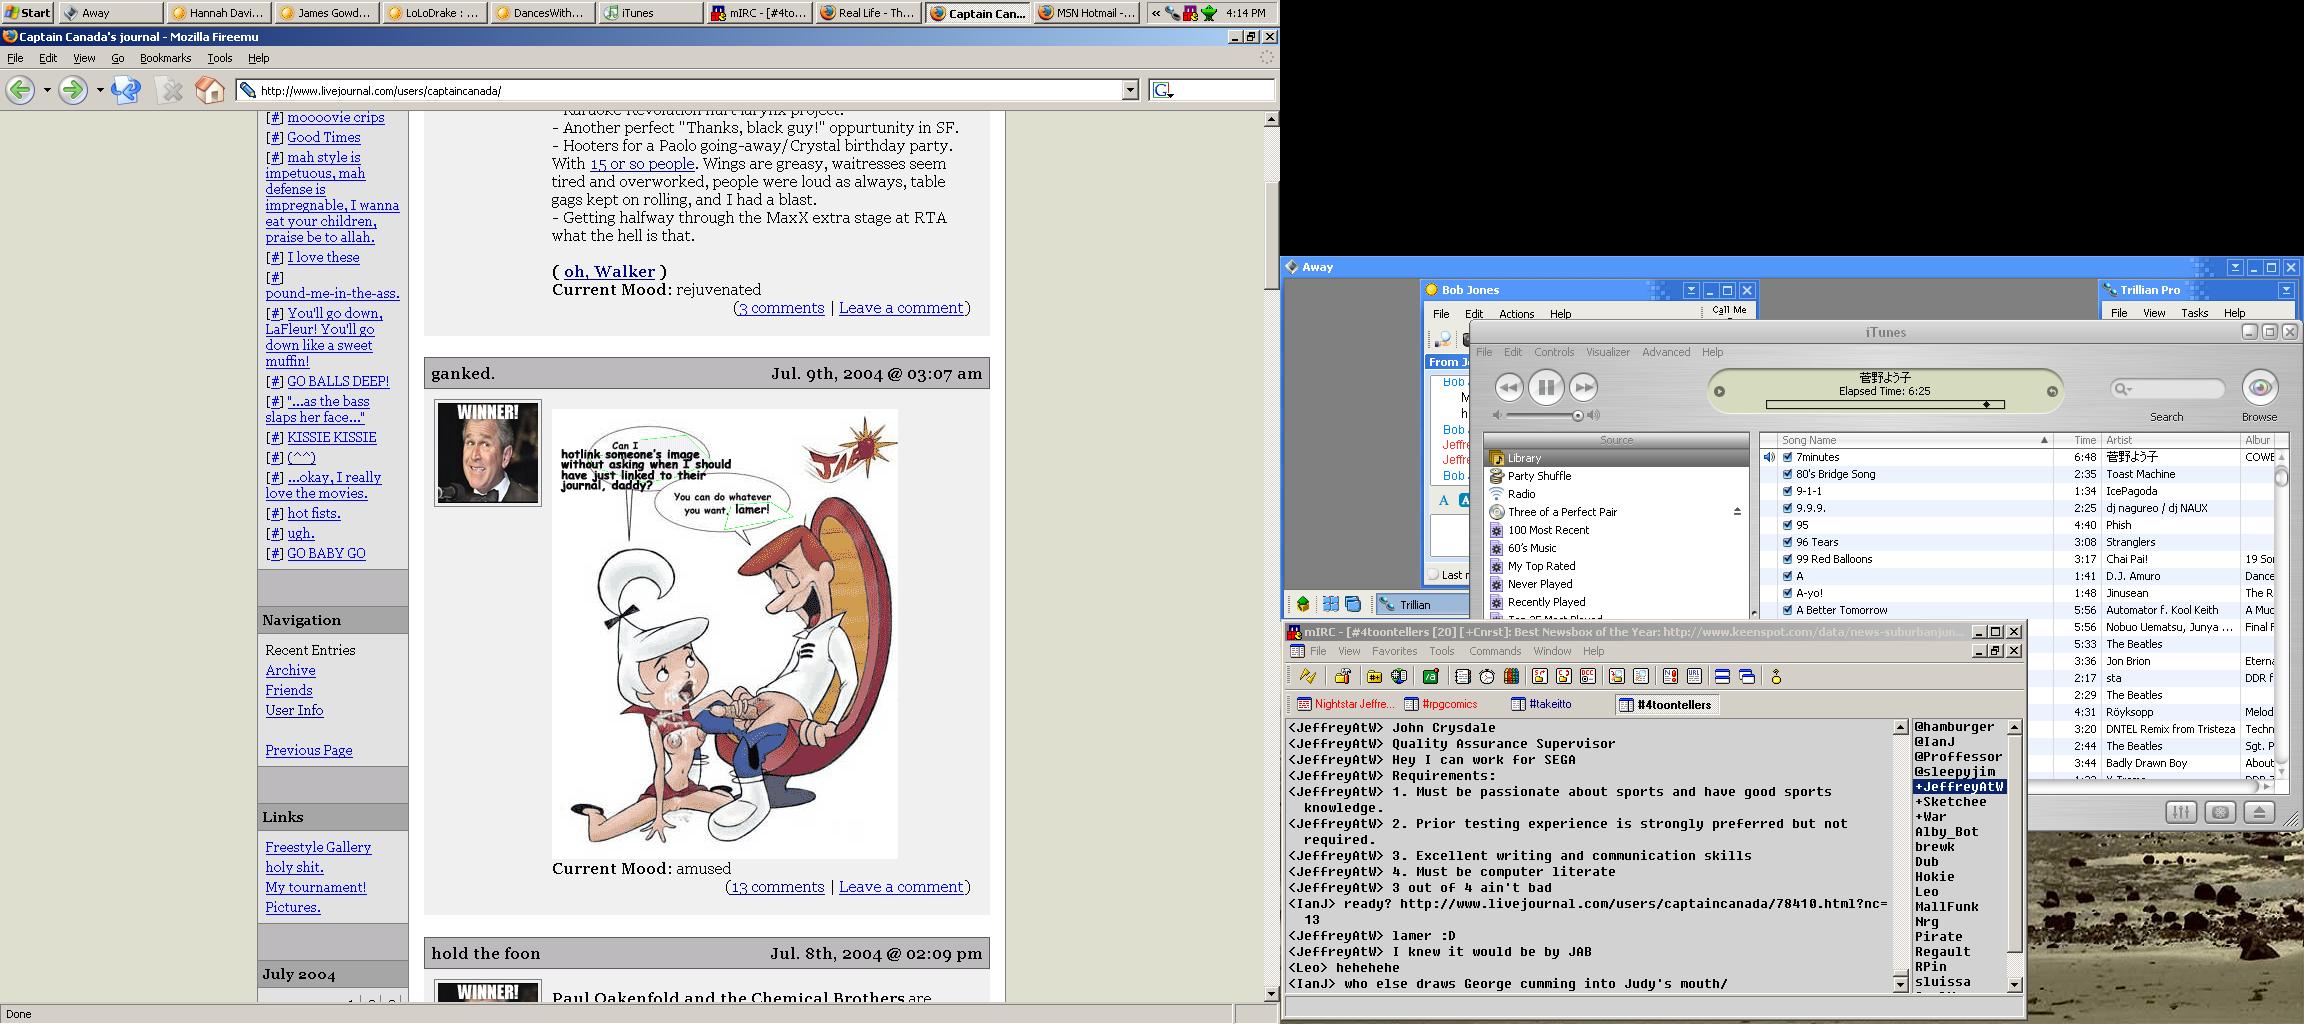Click mIRC DCC send file icon
Viewport: 2304px width, 1024px height.
[1540, 677]
